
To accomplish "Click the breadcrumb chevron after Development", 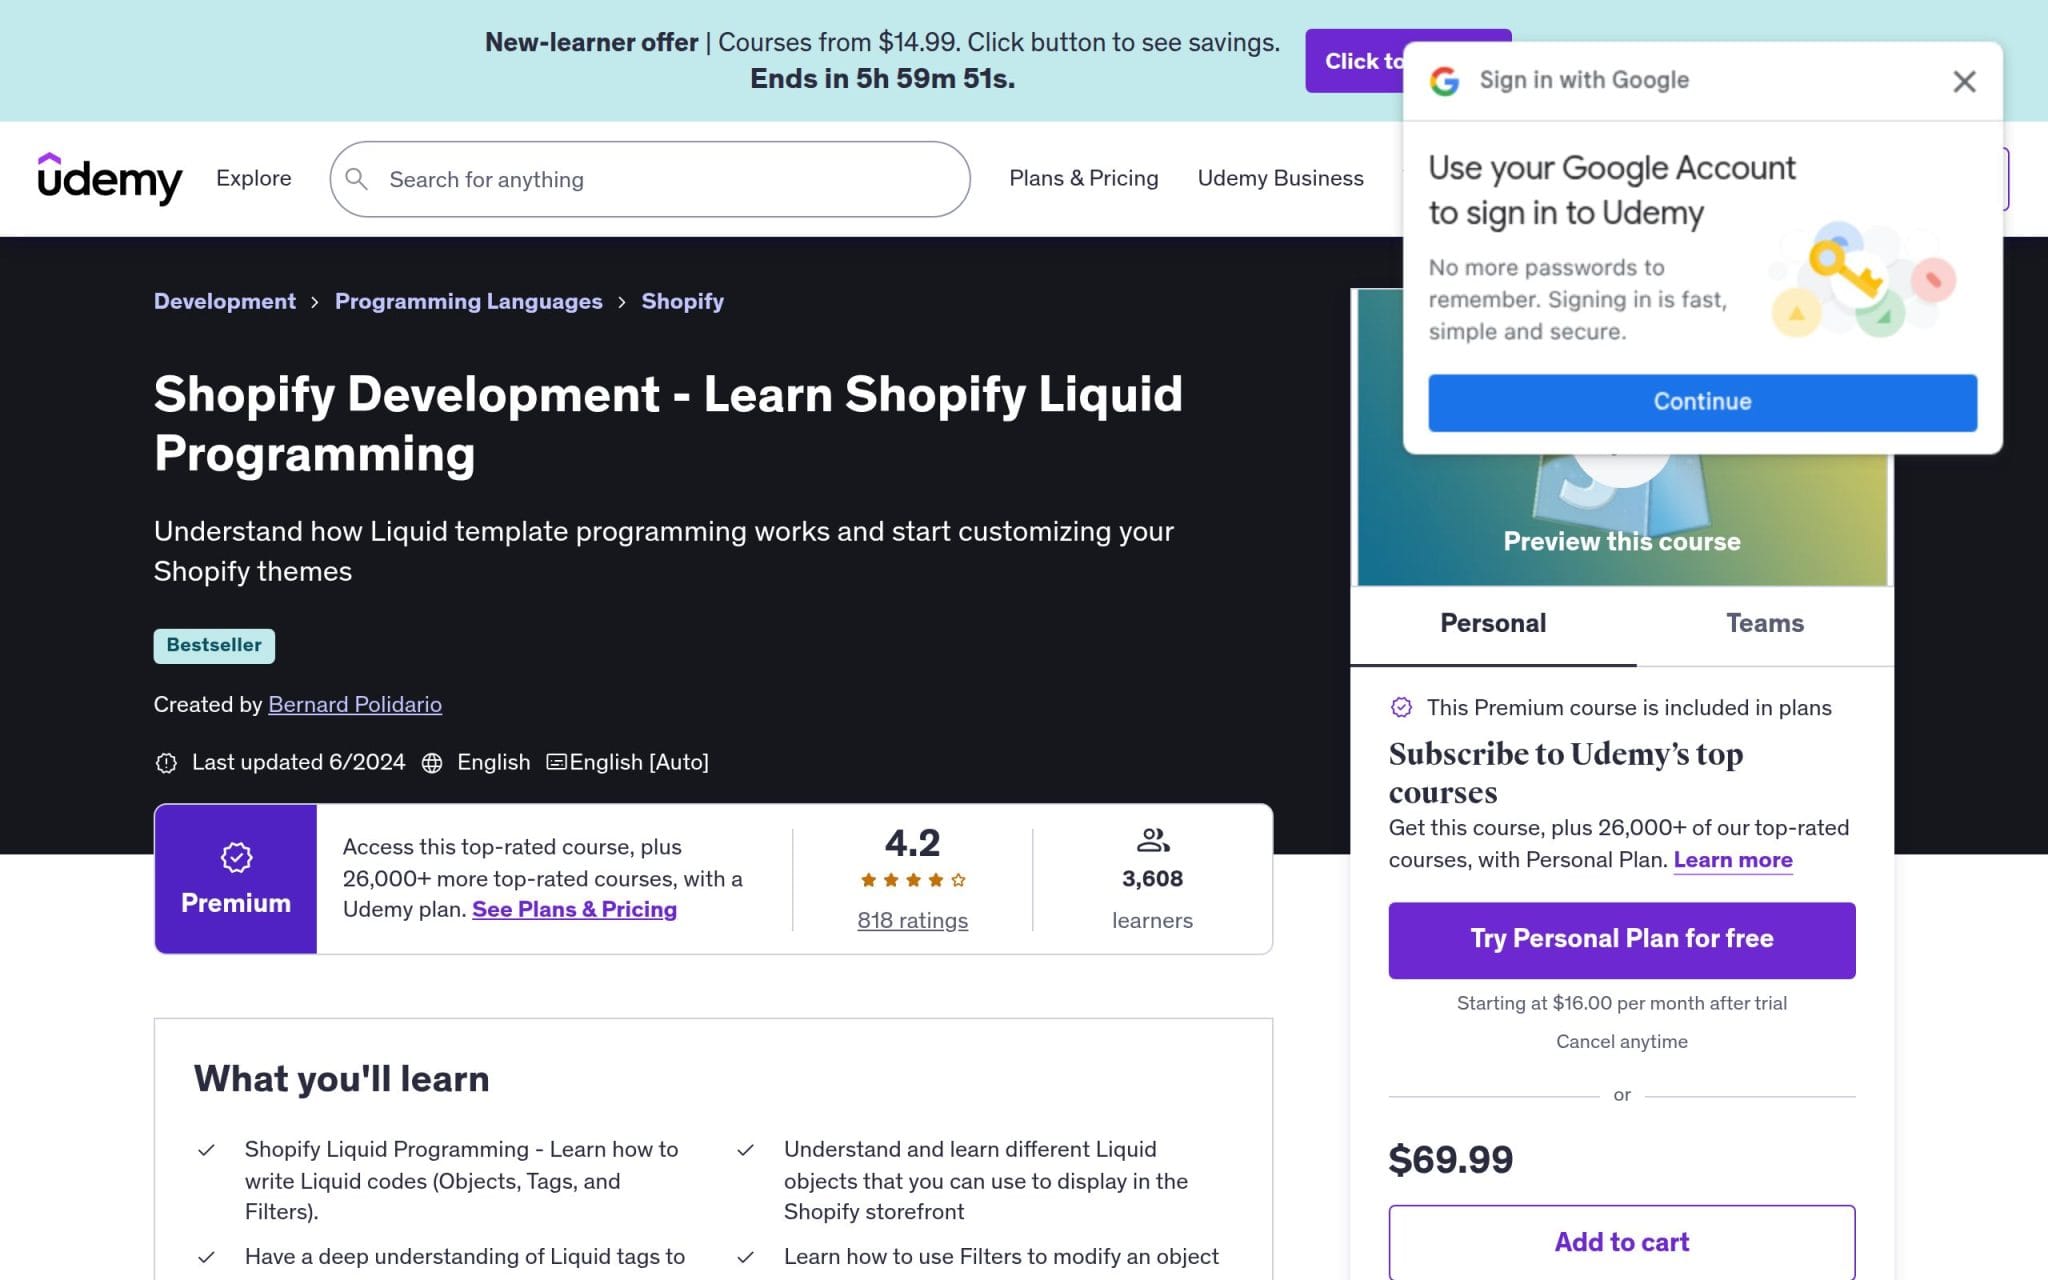I will [315, 302].
